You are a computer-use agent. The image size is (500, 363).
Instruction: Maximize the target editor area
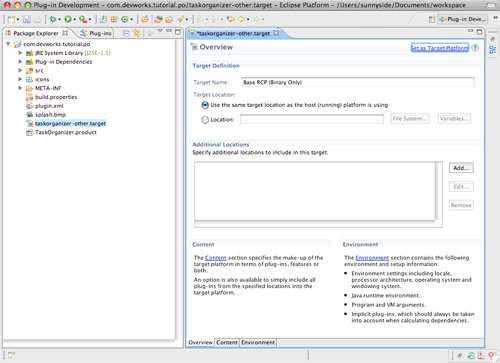(x=479, y=32)
